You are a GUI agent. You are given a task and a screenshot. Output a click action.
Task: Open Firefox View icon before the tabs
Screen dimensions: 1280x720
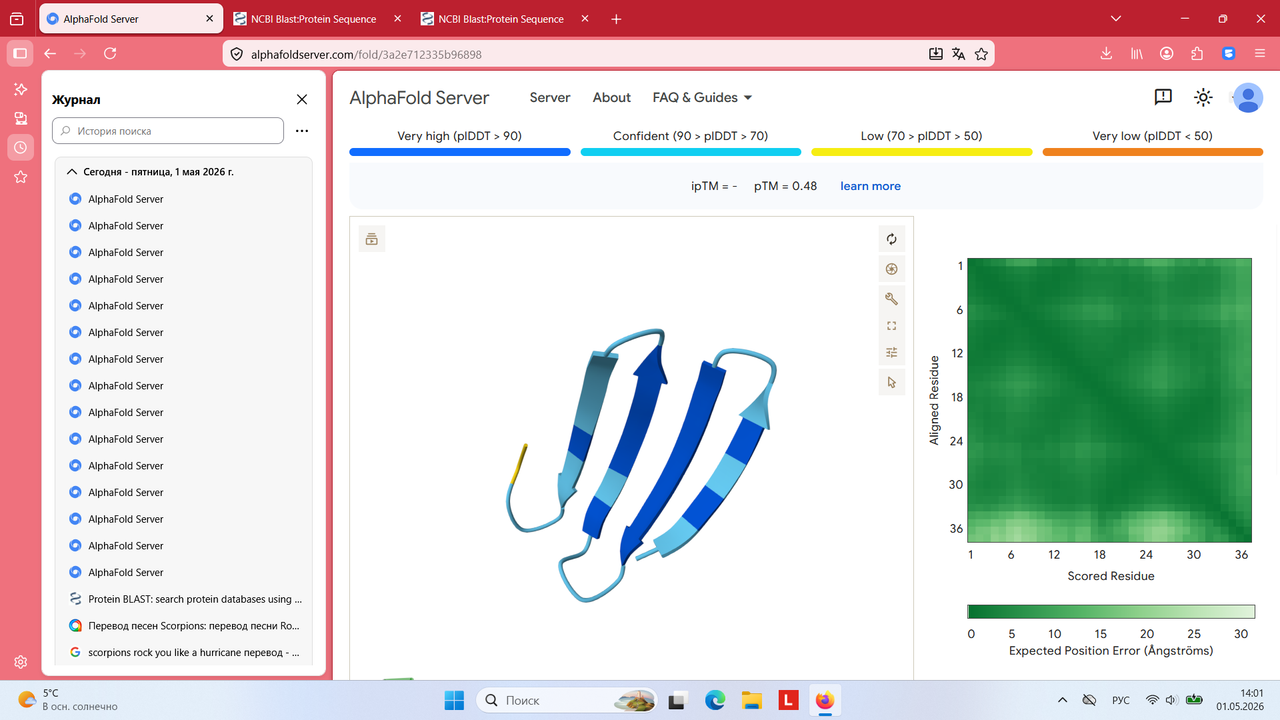pyautogui.click(x=16, y=19)
